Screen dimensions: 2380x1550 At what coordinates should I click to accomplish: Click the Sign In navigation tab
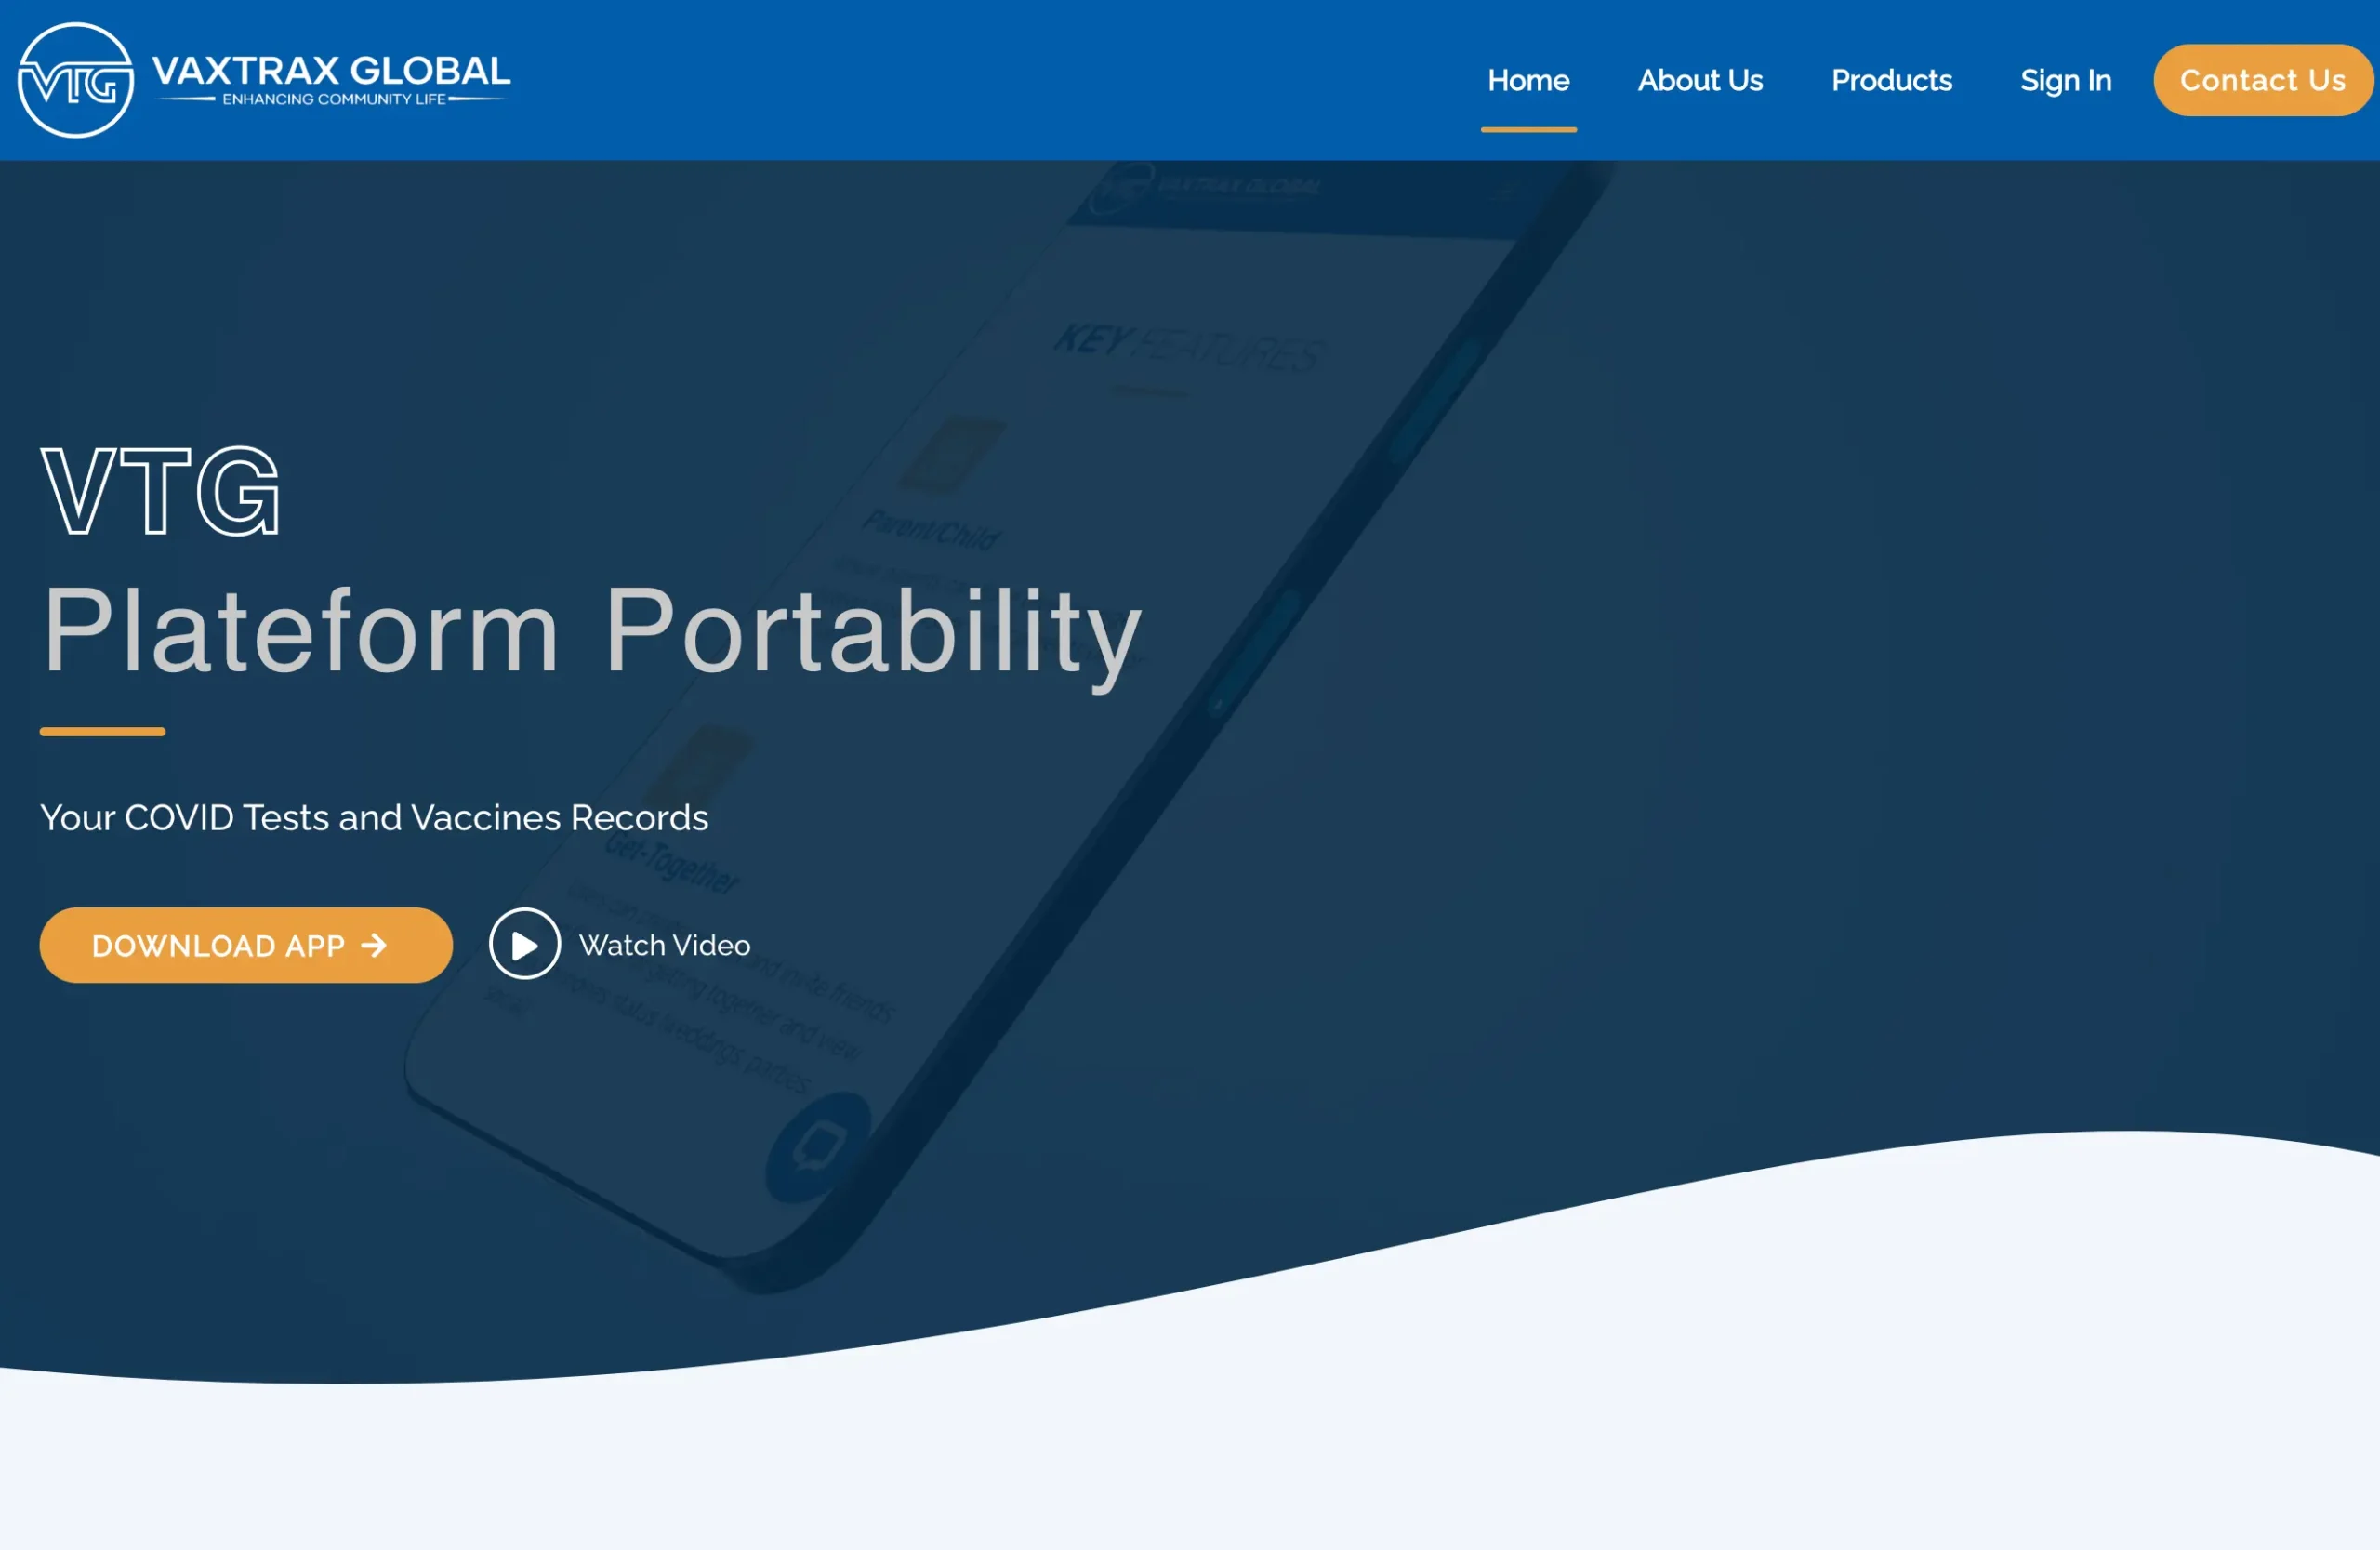[x=2066, y=80]
